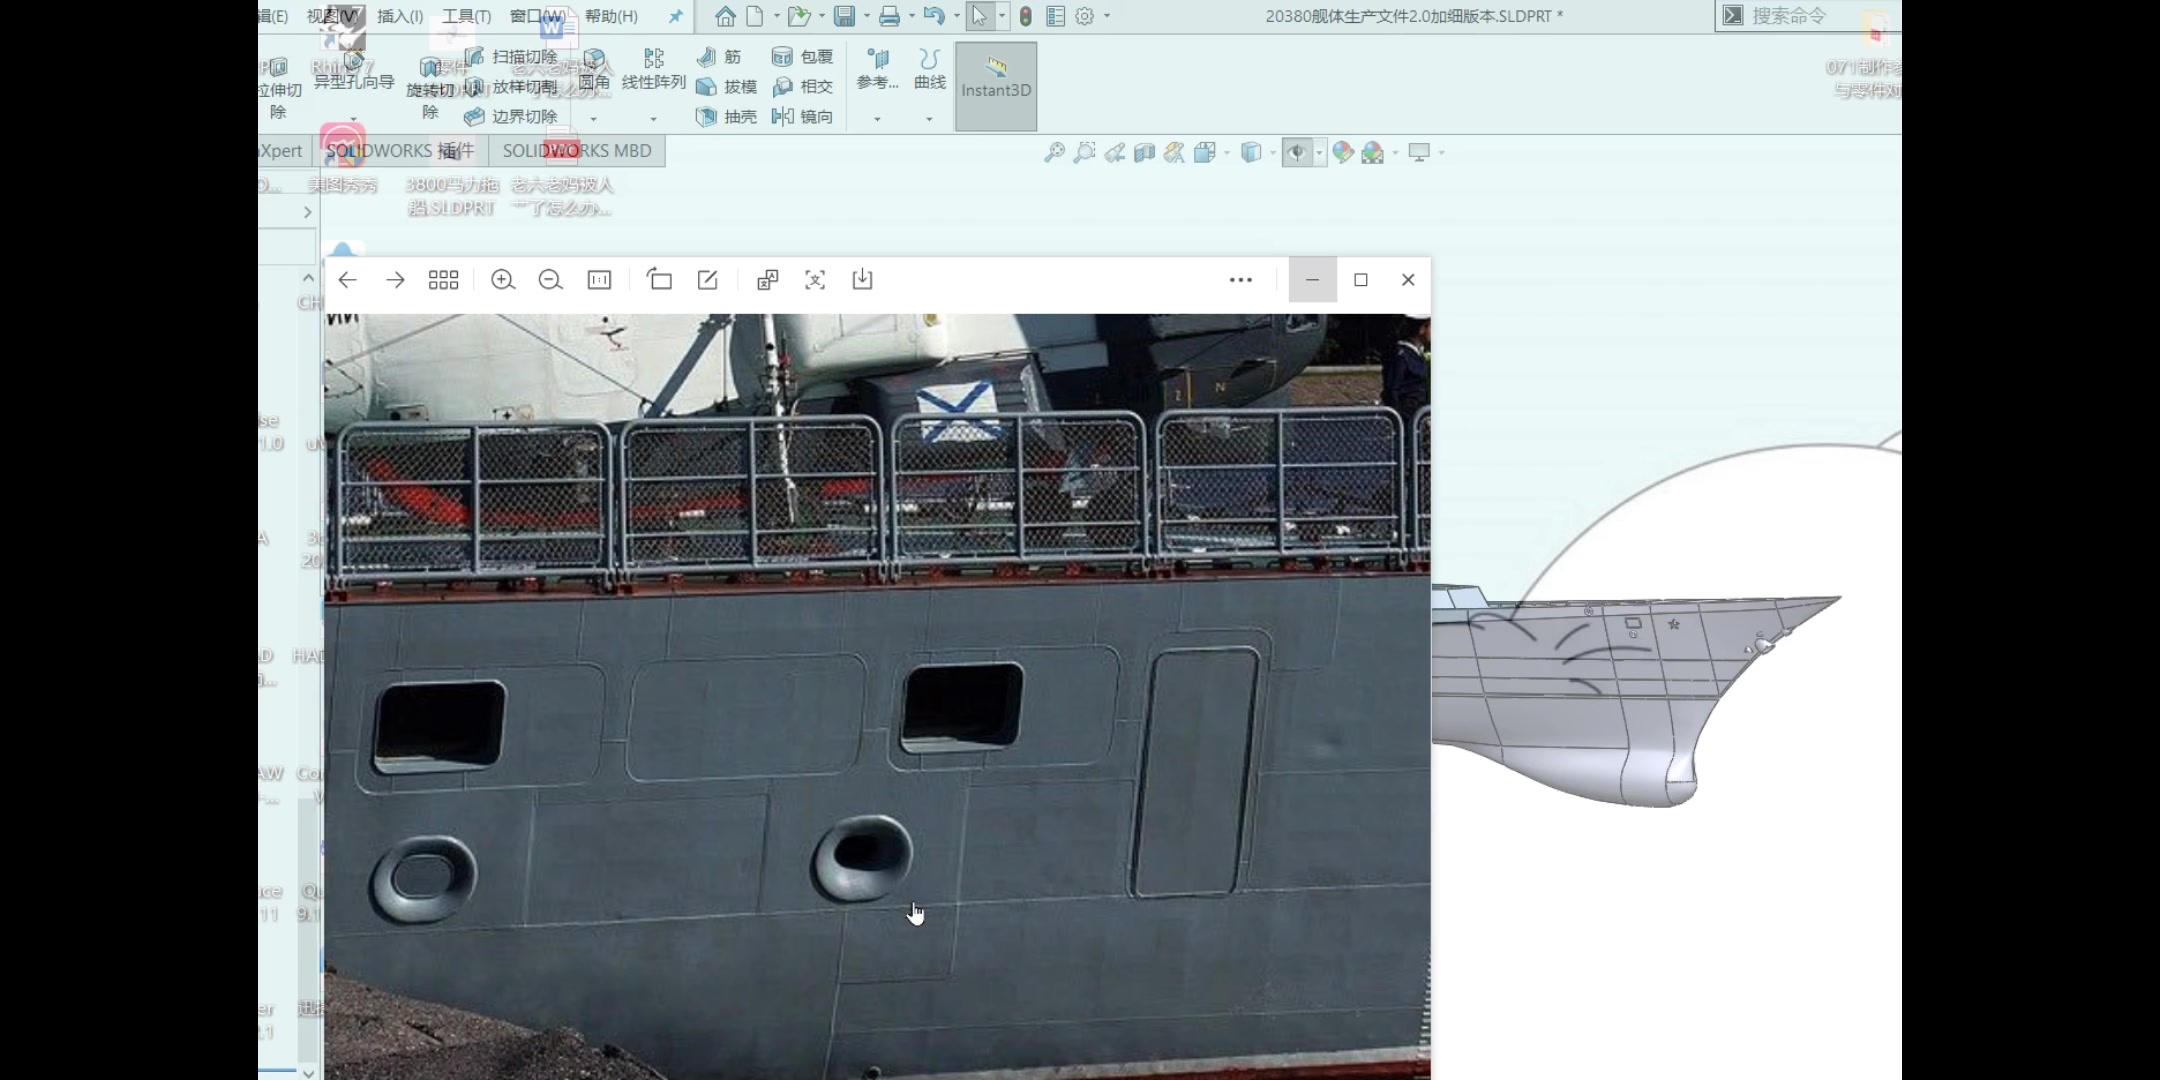
Task: Open the View Settings monitor icon
Action: 1419,152
